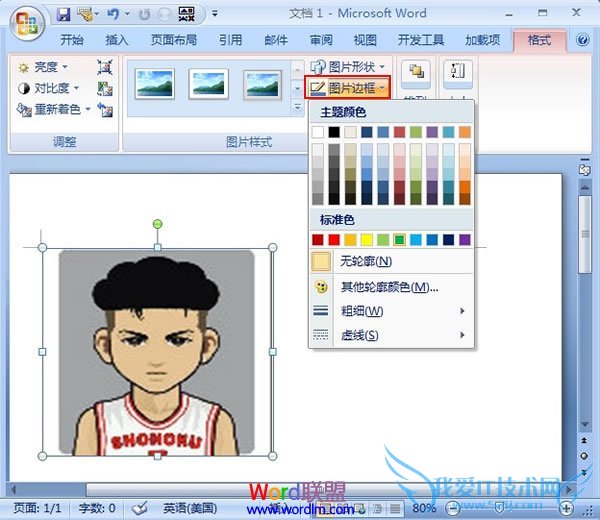600x520 pixels.
Task: Pick the green standard color swatch
Action: 400,240
